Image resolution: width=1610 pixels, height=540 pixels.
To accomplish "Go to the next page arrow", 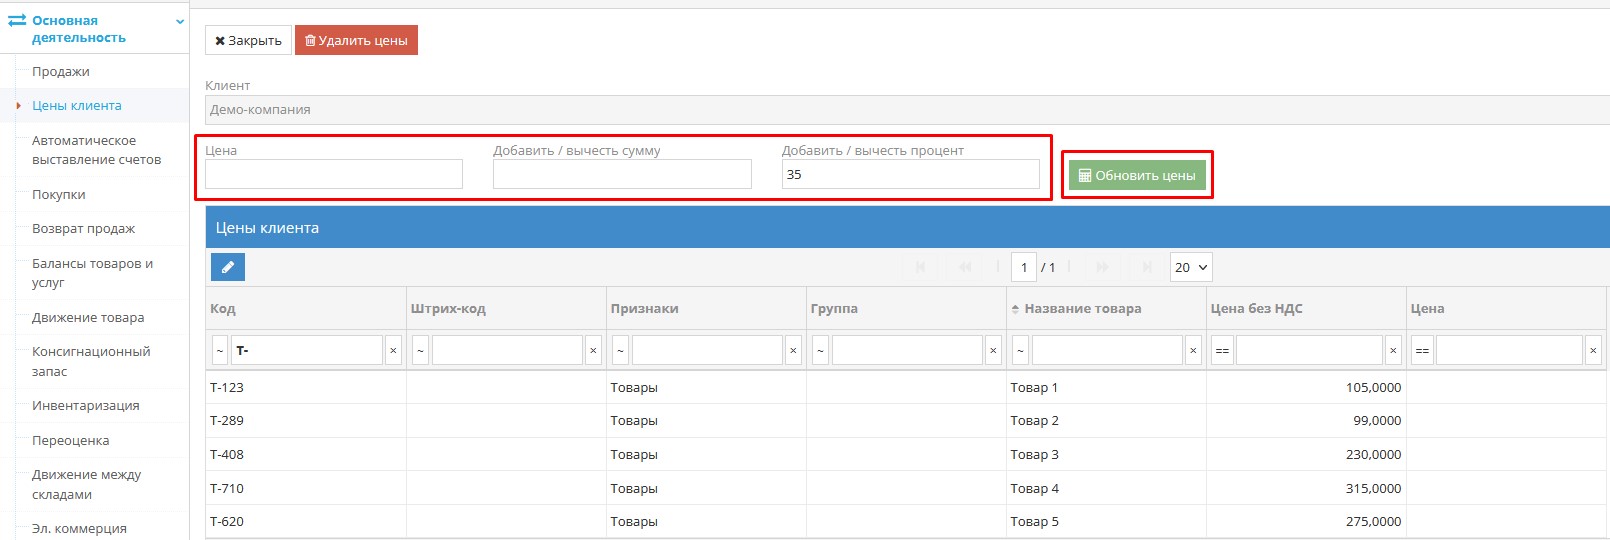I will [x=1102, y=267].
